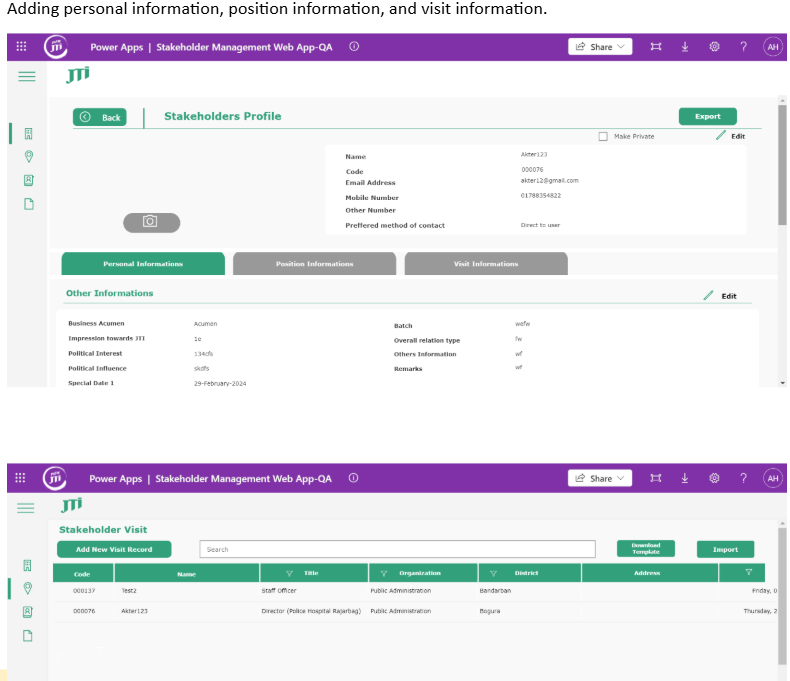Click the visit Search input field
Image resolution: width=790 pixels, height=681 pixels.
(398, 549)
